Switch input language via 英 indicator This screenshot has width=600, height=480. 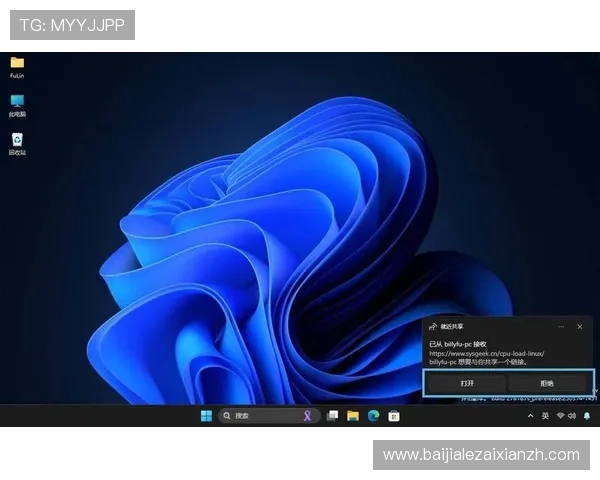(545, 416)
